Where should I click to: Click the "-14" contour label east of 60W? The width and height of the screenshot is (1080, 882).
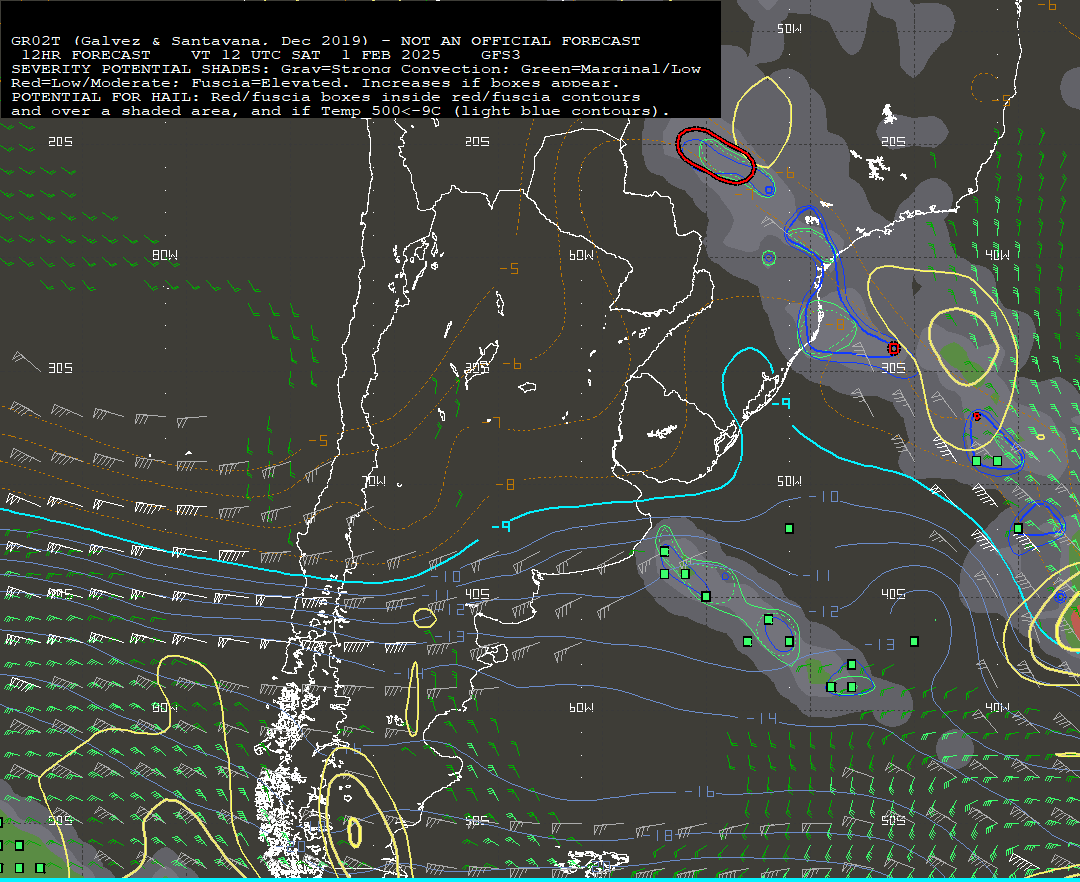pyautogui.click(x=762, y=718)
